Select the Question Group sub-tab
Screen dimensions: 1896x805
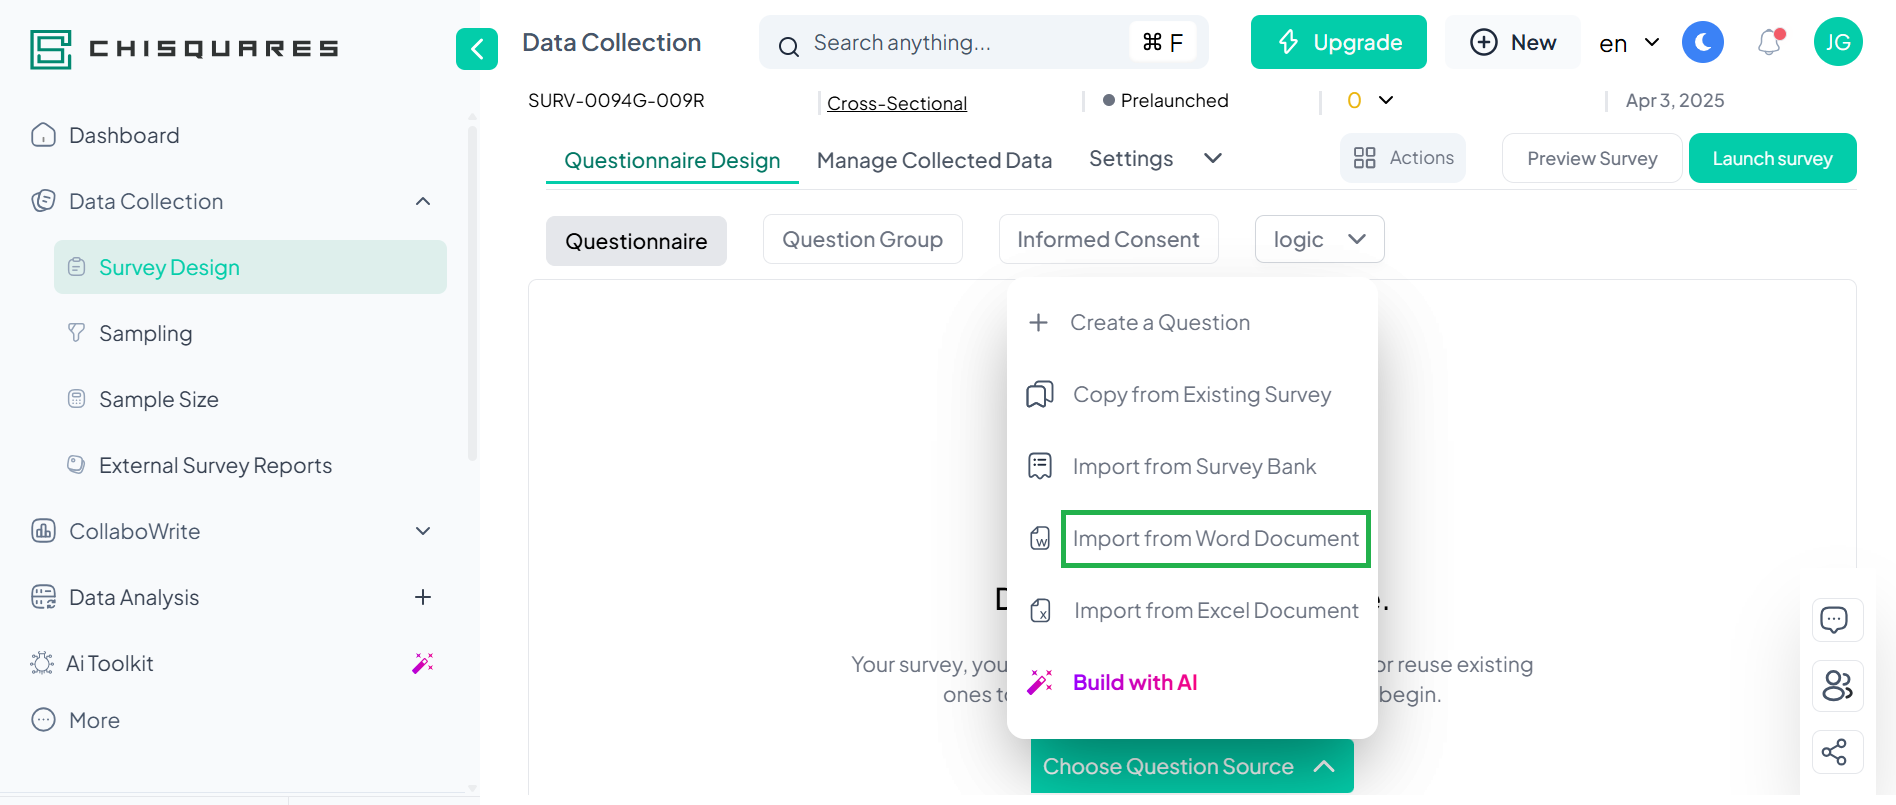tap(863, 239)
